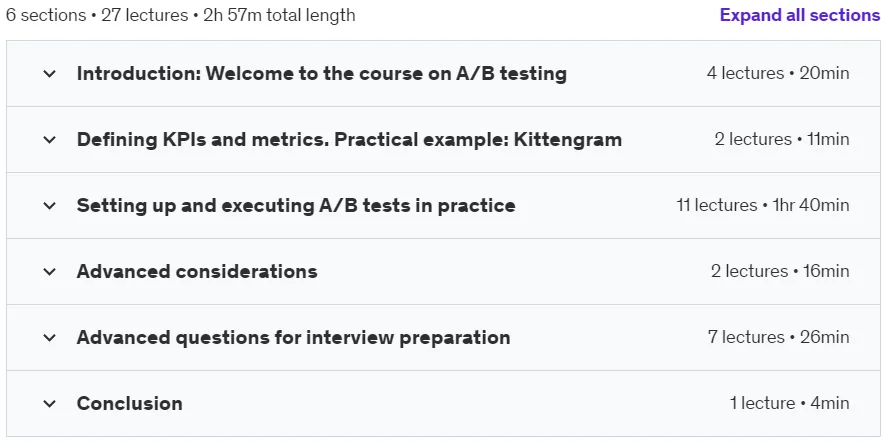This screenshot has width=886, height=444.
Task: Select Advanced considerations section title
Action: click(x=197, y=272)
